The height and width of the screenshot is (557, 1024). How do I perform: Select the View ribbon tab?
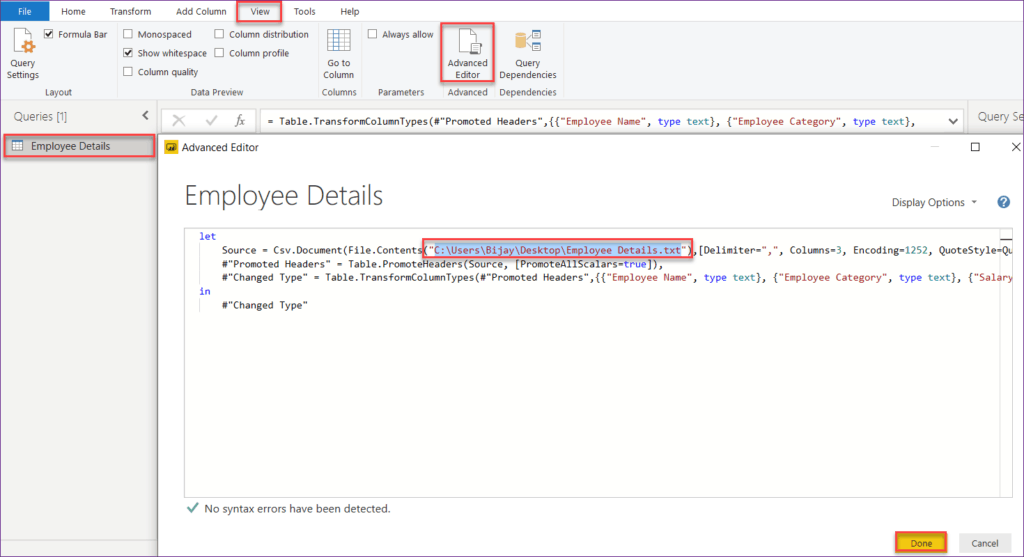(x=260, y=11)
